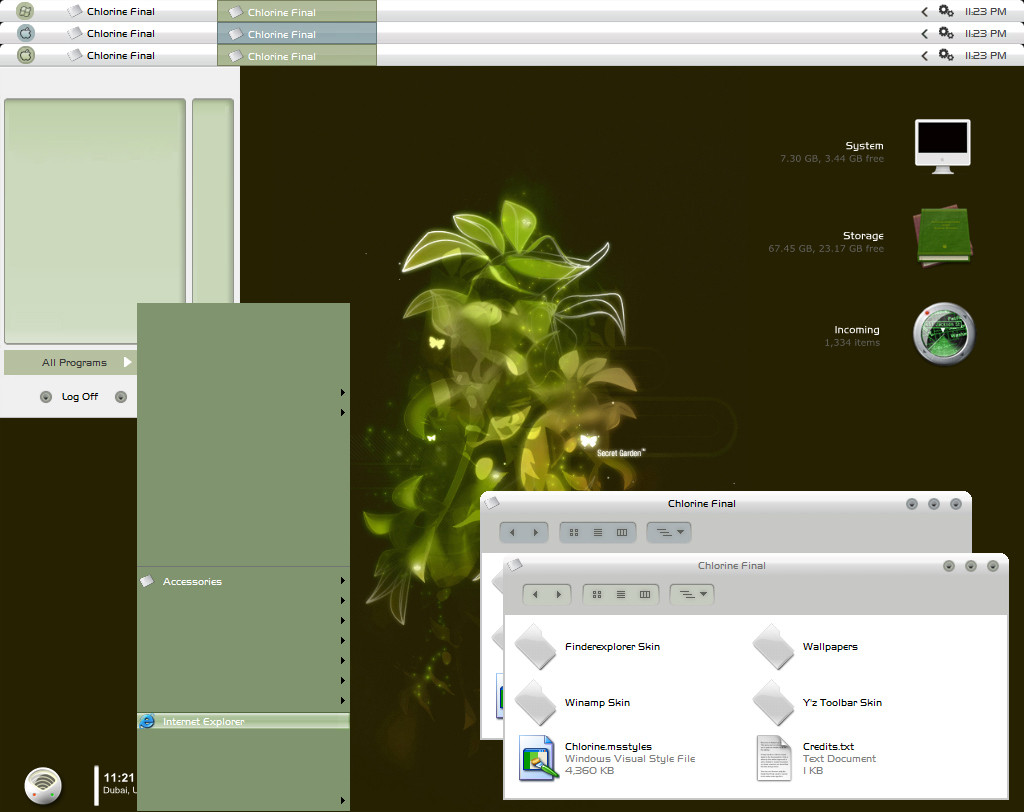
Task: Click the 11:23 PM clock on Windows-logo taskbar
Action: (985, 12)
